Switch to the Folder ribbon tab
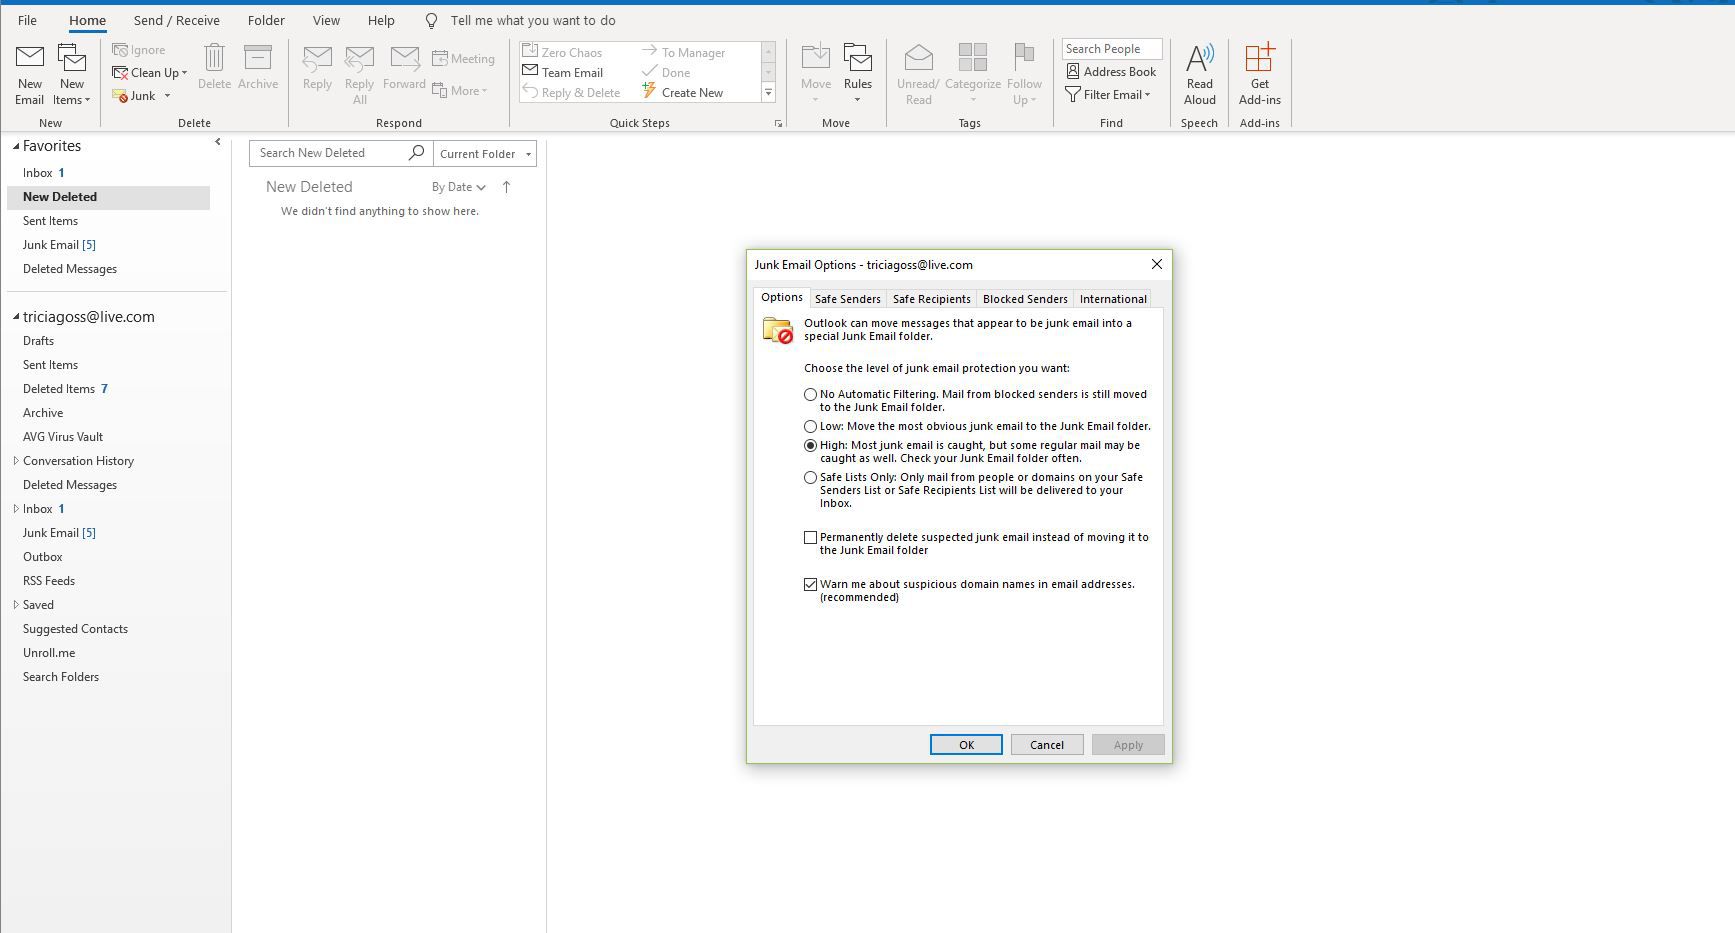The width and height of the screenshot is (1735, 933). (x=266, y=20)
